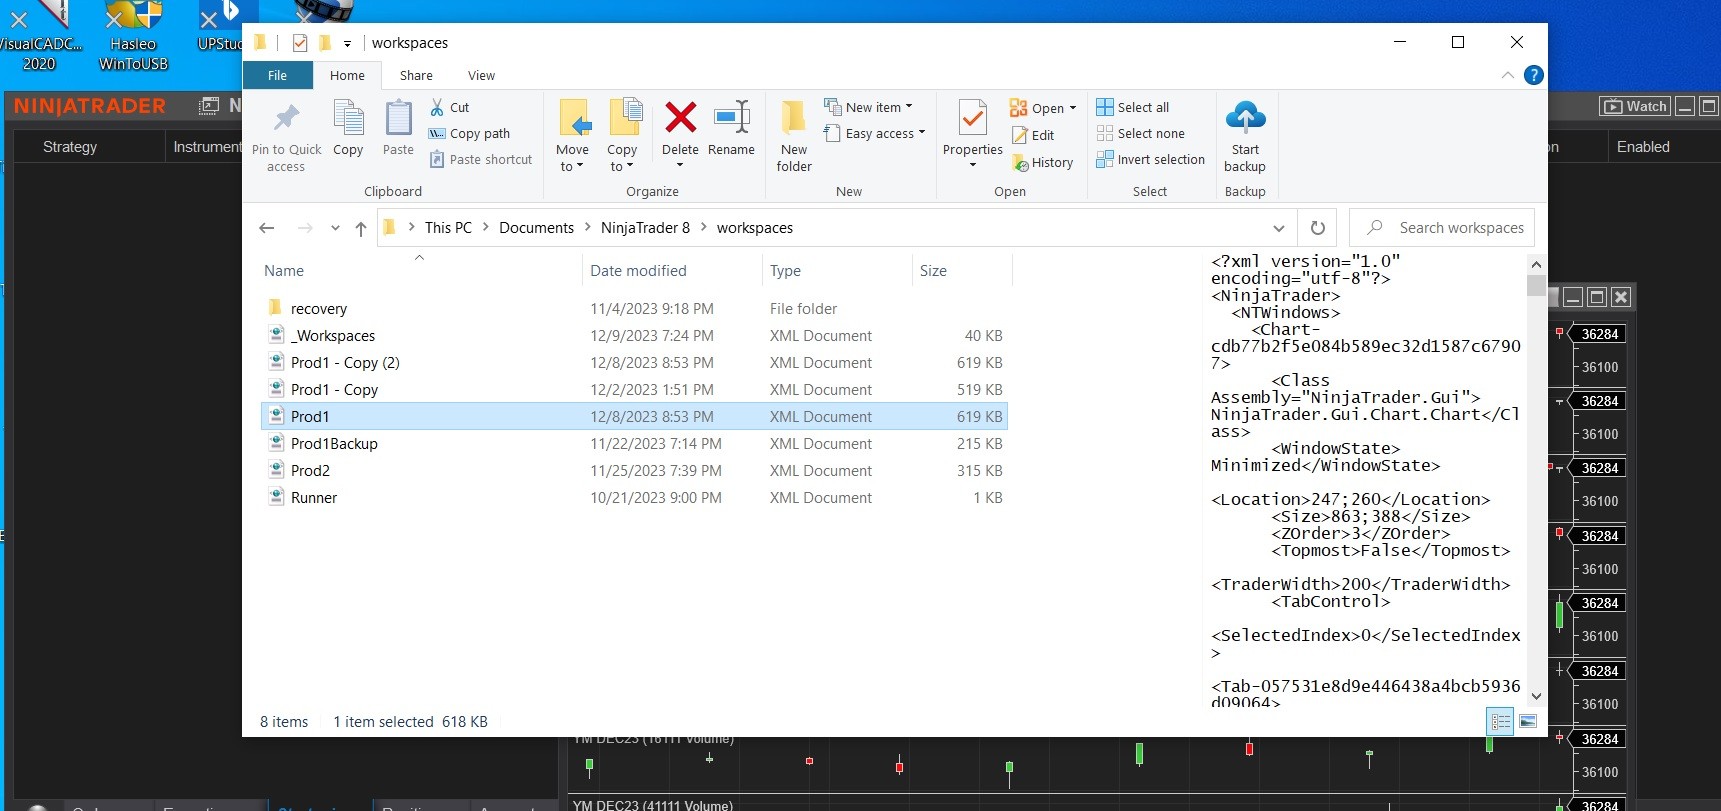Switch to the View ribbon tab
The width and height of the screenshot is (1721, 811).
[481, 75]
